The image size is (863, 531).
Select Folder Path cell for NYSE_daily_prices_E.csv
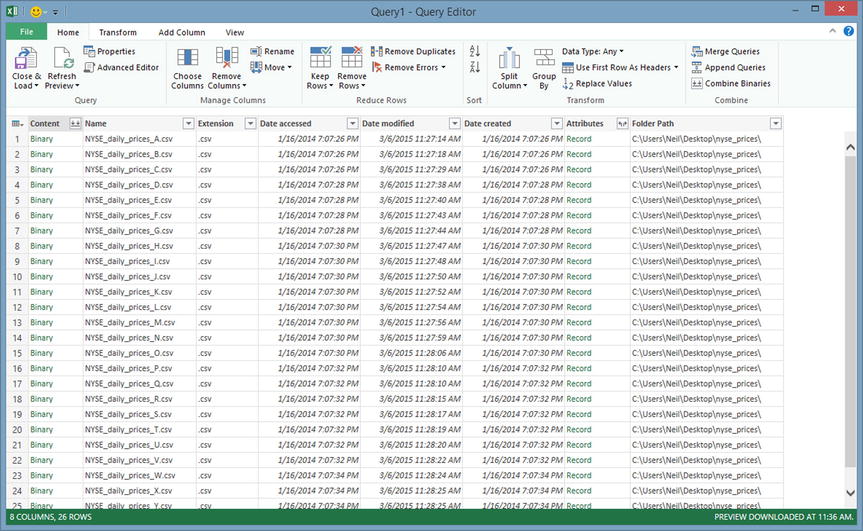[x=706, y=200]
